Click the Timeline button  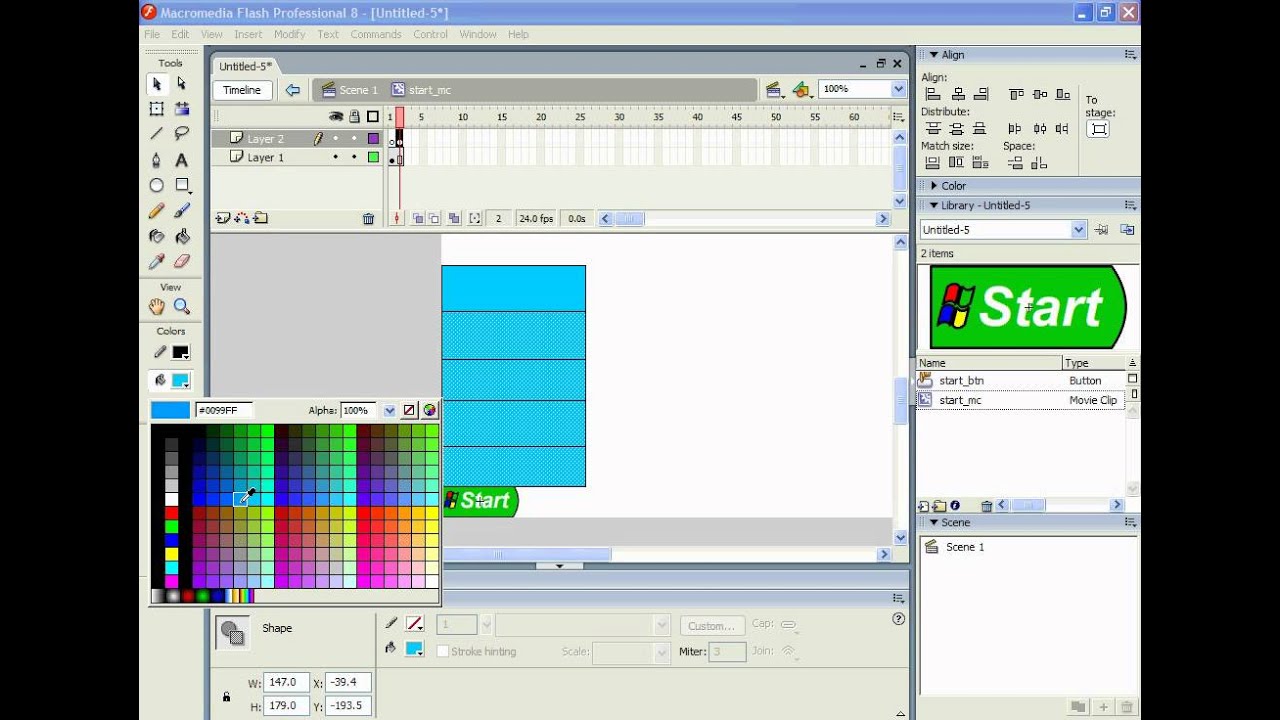coord(241,90)
